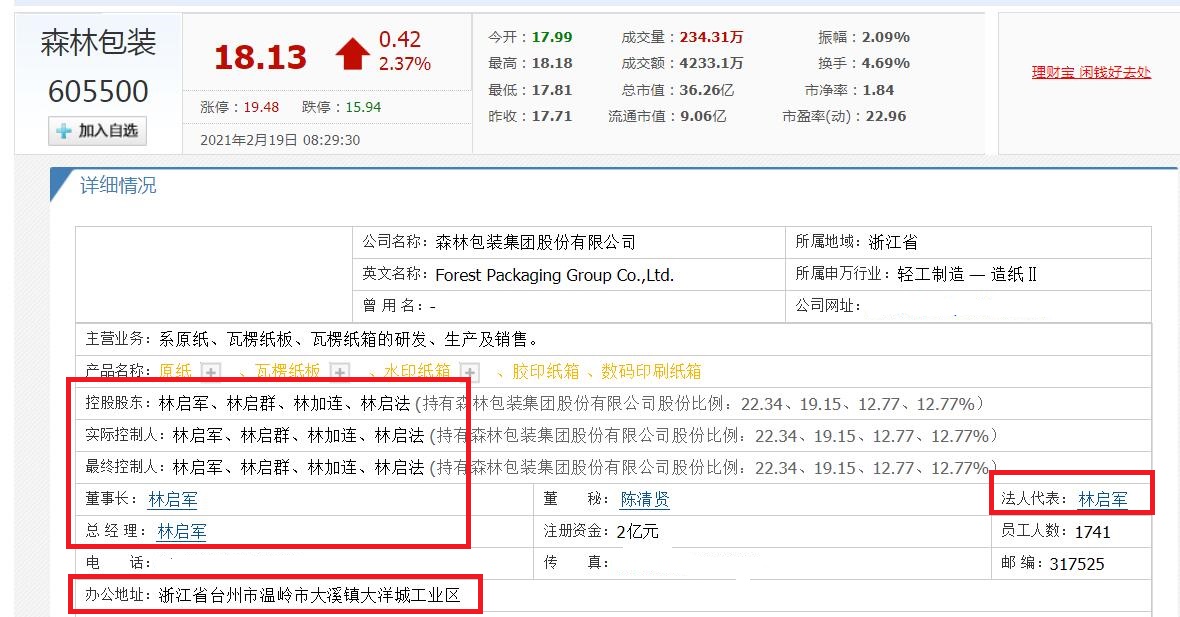Click the 传真 field label
Image resolution: width=1180 pixels, height=617 pixels.
(x=576, y=563)
